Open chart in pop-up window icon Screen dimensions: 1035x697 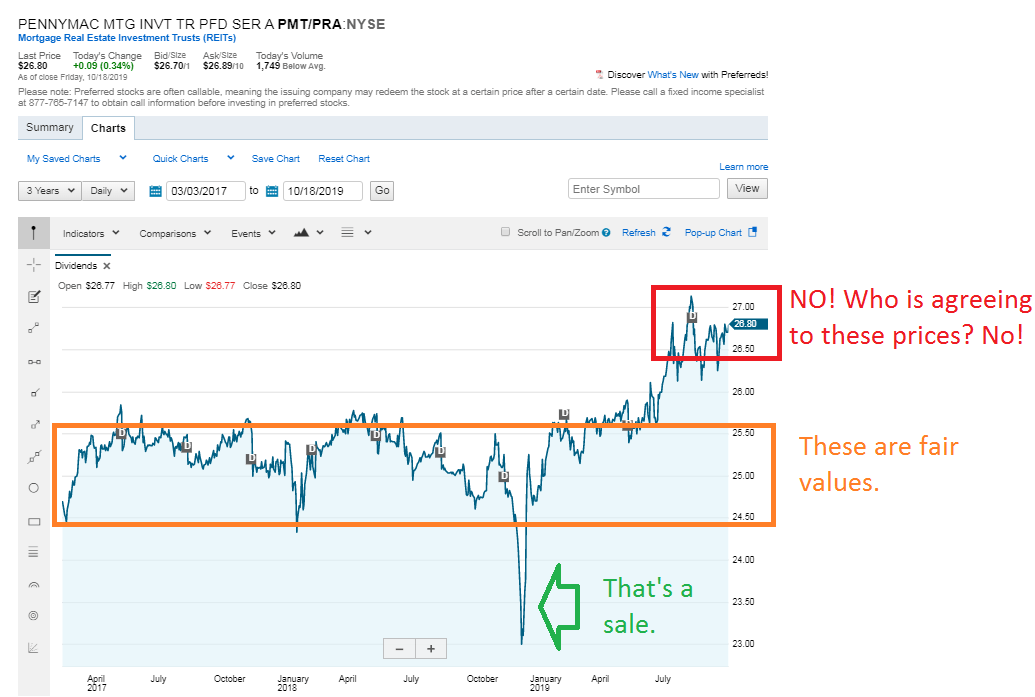753,233
